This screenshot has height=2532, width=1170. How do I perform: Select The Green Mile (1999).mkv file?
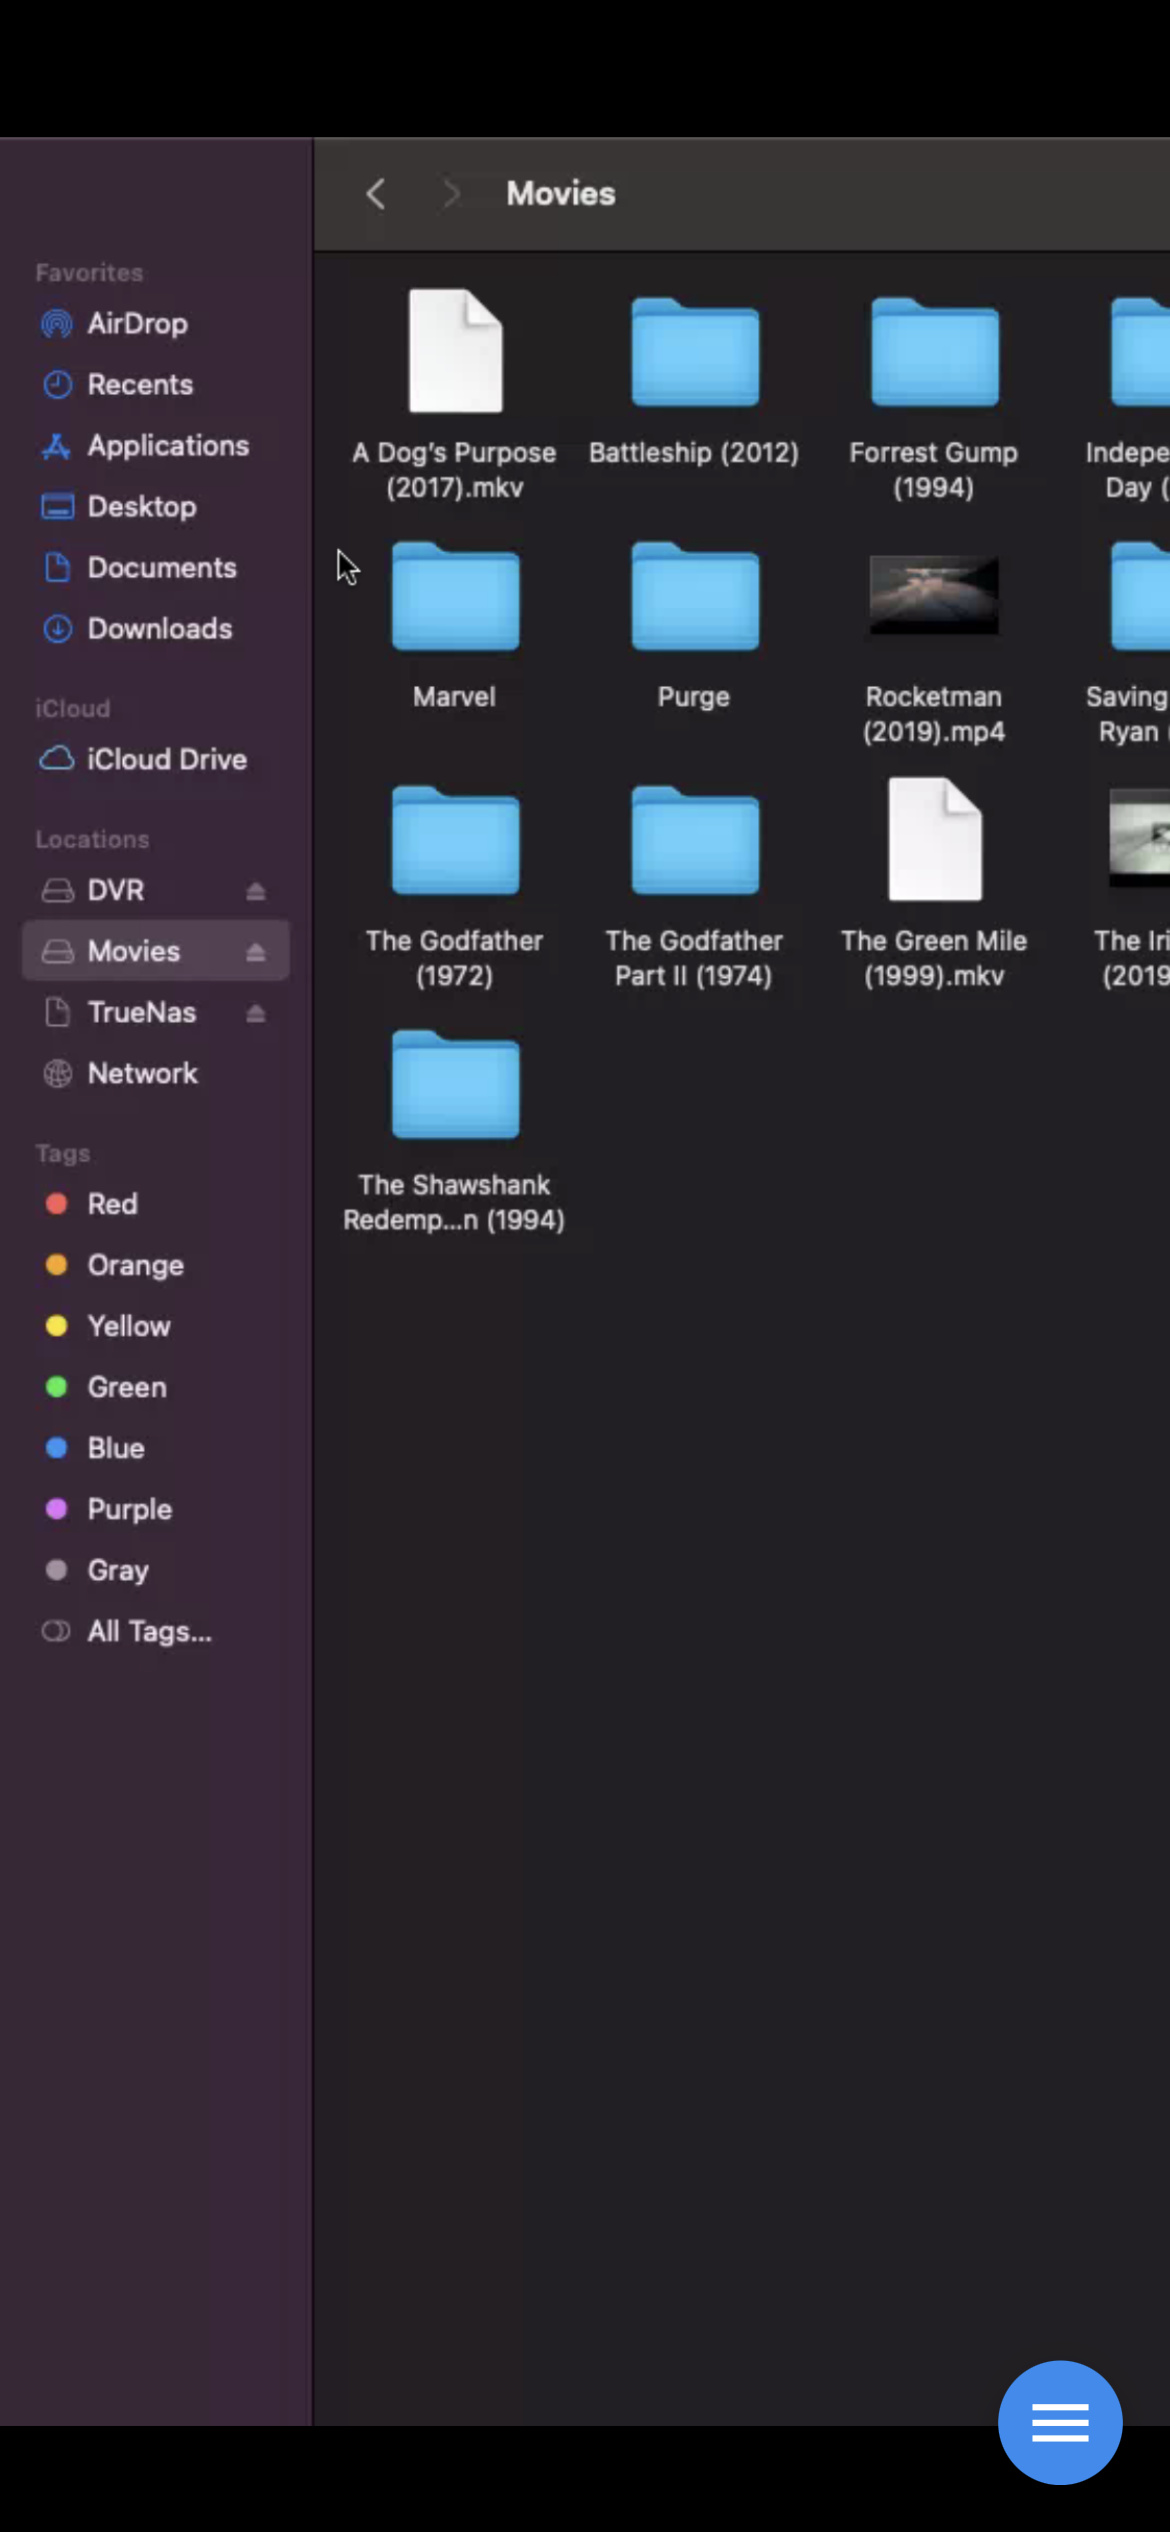point(934,841)
